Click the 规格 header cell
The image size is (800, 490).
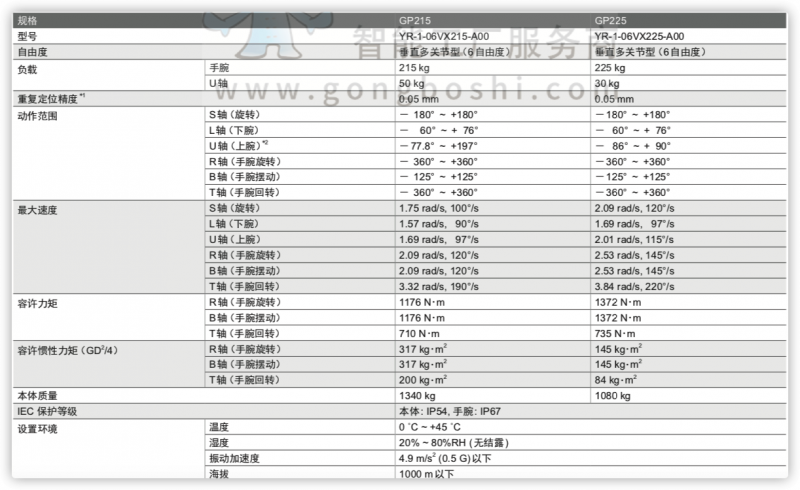pyautogui.click(x=28, y=20)
